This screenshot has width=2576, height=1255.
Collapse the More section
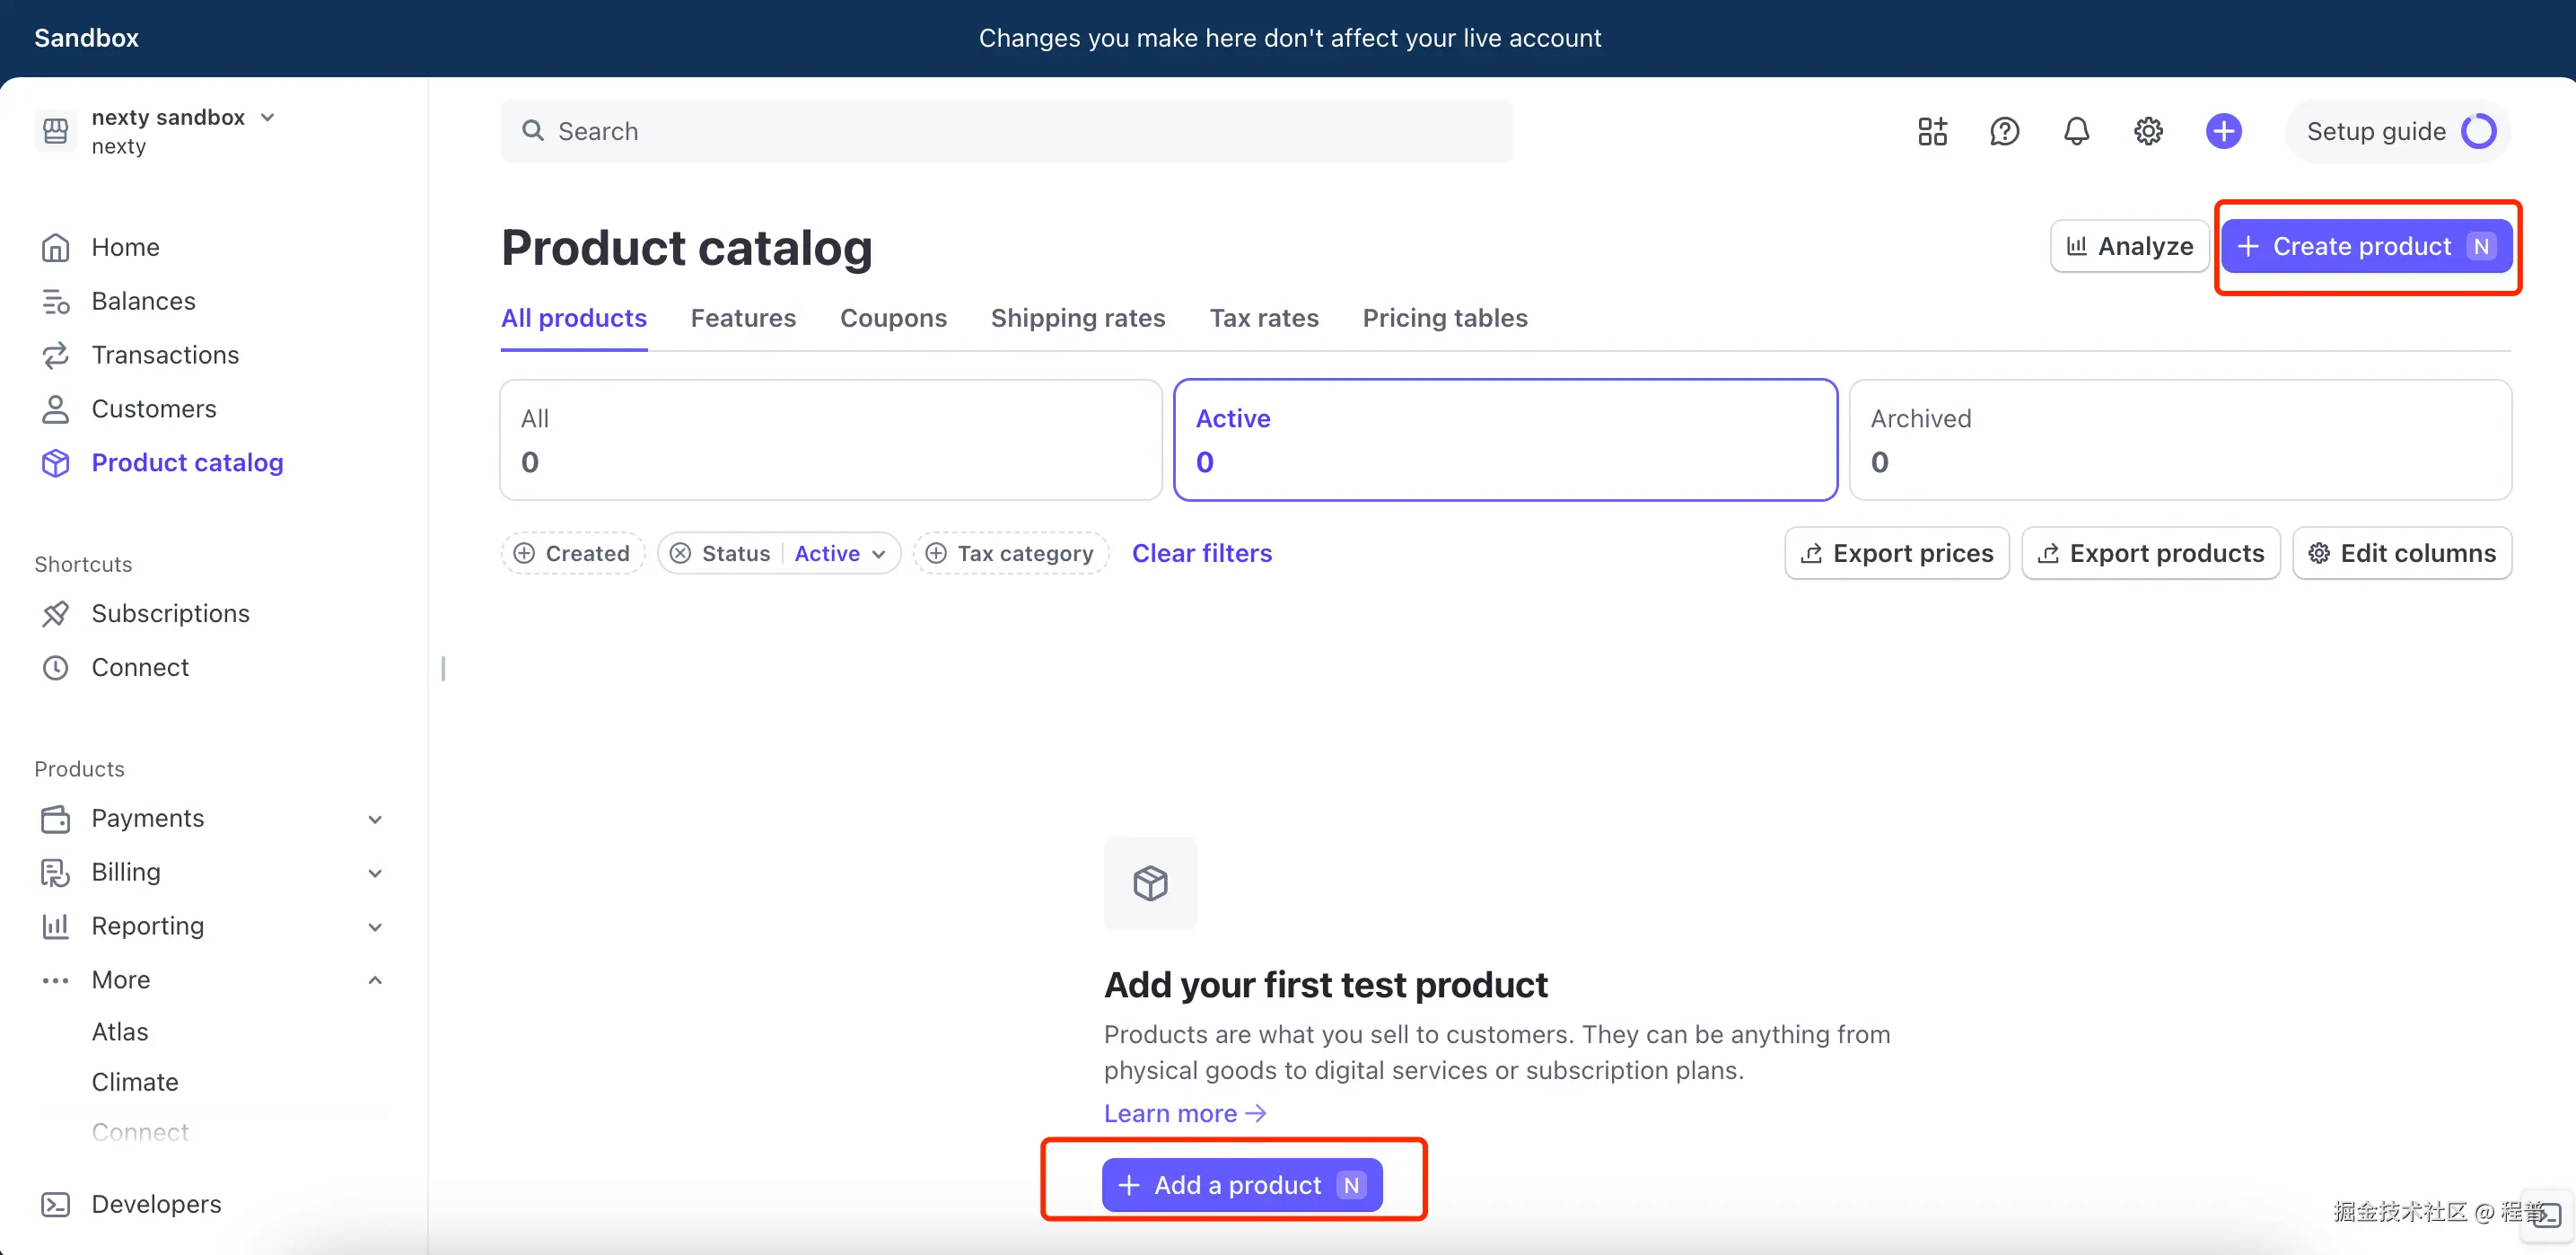click(375, 980)
